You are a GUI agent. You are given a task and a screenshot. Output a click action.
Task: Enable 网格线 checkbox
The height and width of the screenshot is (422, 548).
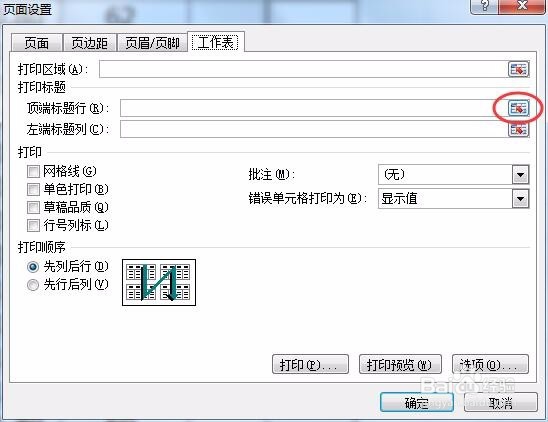[x=33, y=171]
